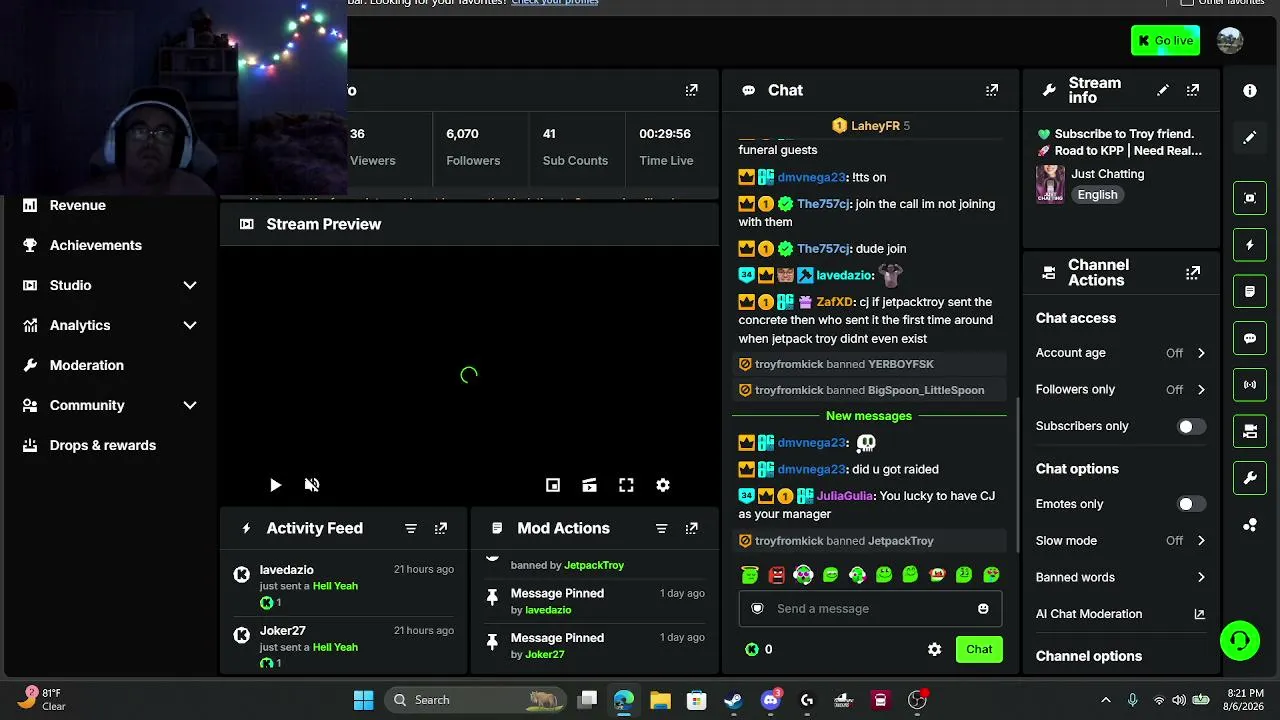
Task: Play the stream preview
Action: click(275, 485)
